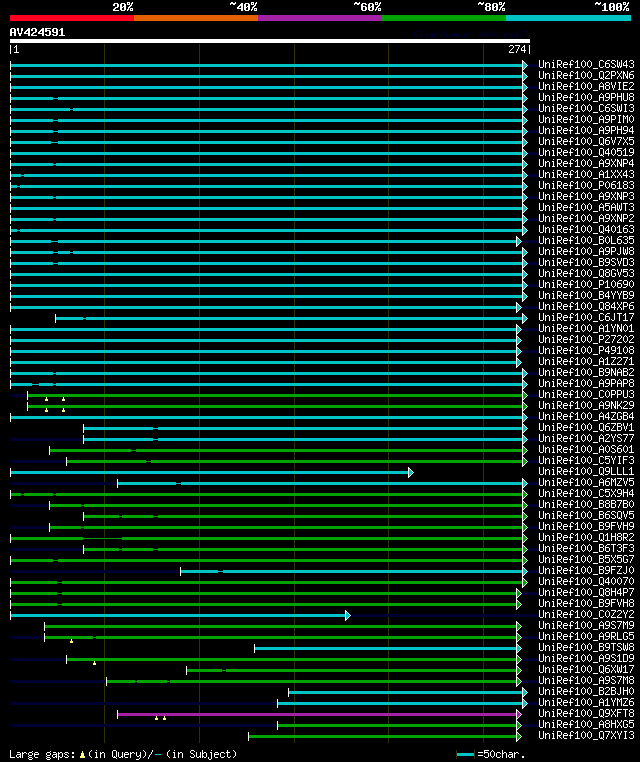640x762 pixels.
Task: Open hit UniRef100_Q6V7X5
Action: pos(586,141)
